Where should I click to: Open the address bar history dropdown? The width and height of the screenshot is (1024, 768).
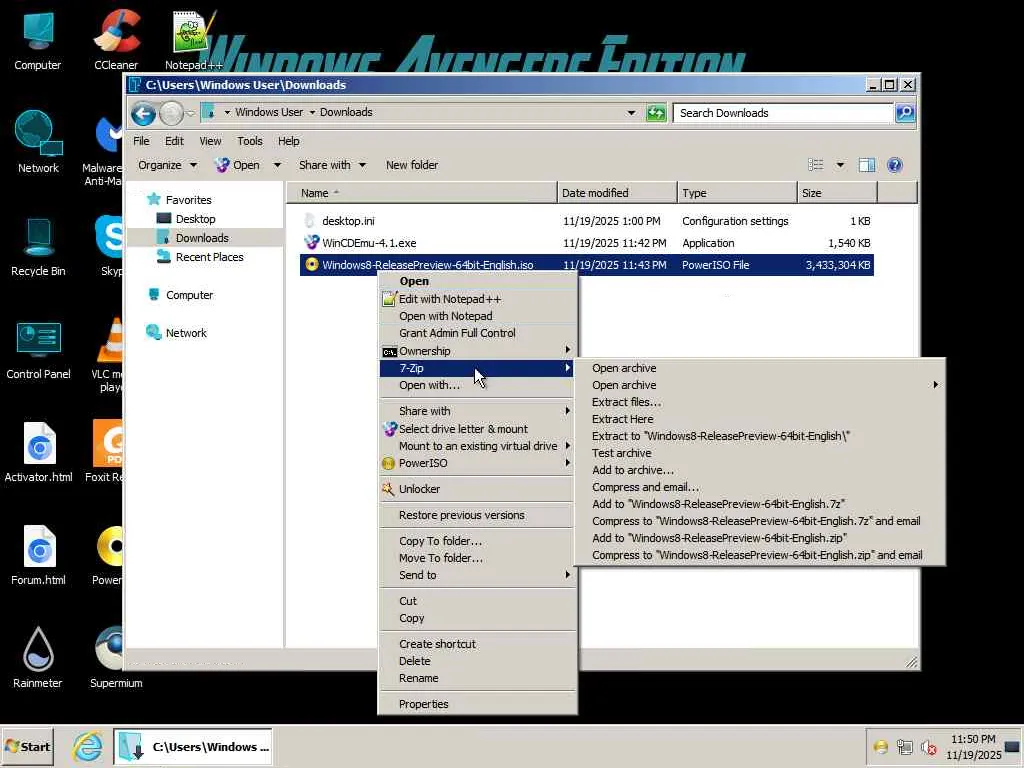coord(631,113)
